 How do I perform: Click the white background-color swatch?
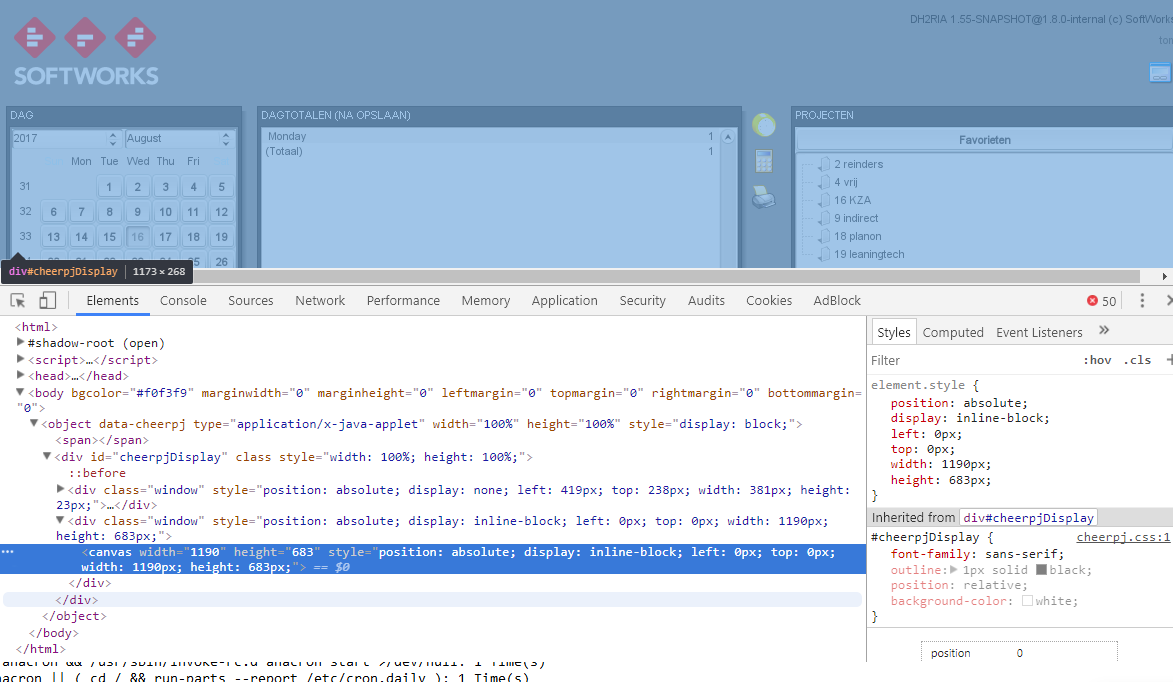[1027, 600]
